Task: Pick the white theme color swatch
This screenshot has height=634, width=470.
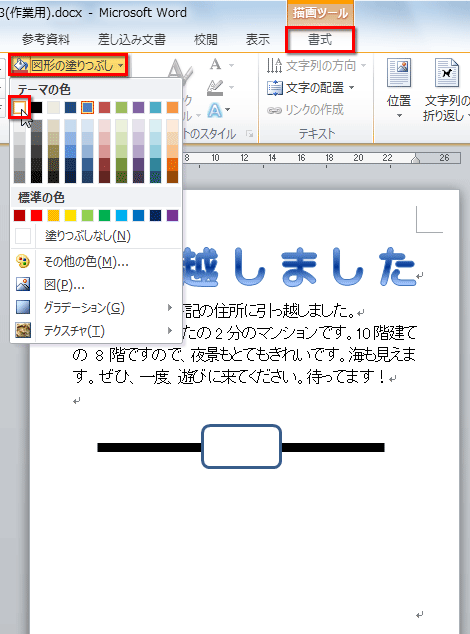Action: (19, 107)
